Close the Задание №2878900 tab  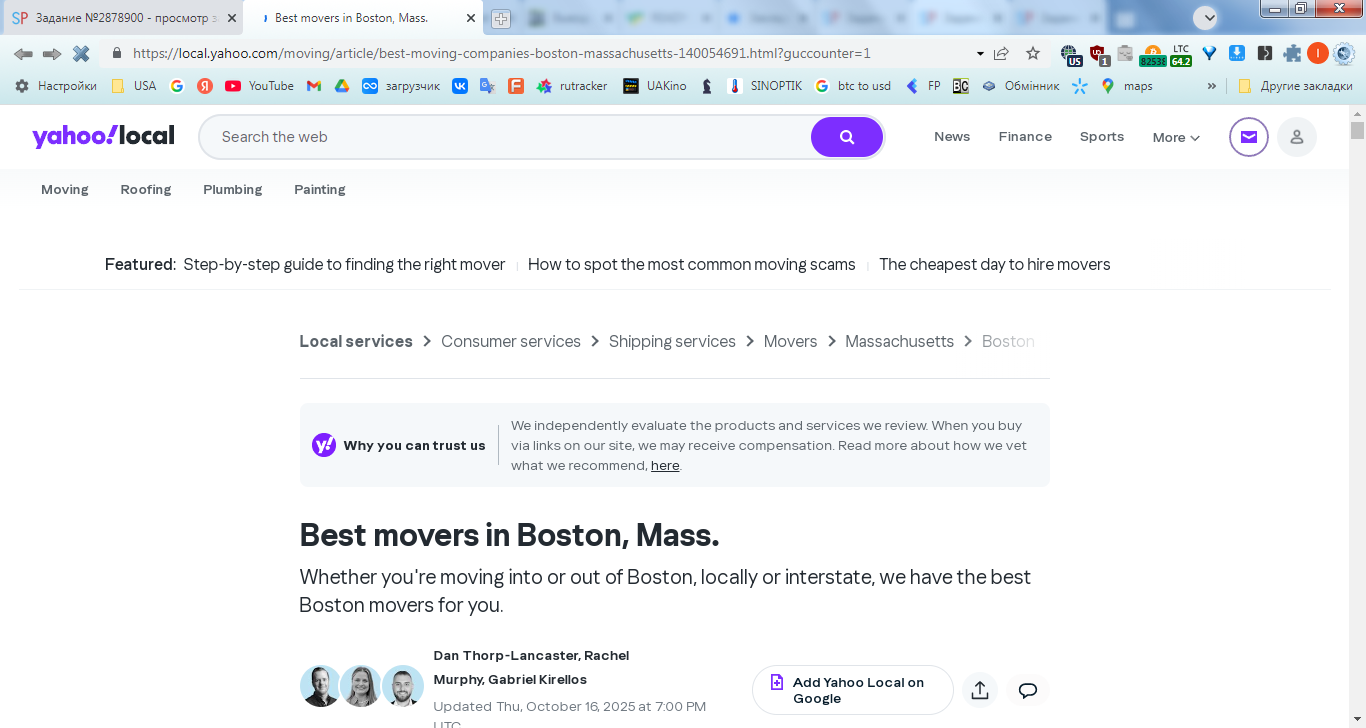(232, 18)
